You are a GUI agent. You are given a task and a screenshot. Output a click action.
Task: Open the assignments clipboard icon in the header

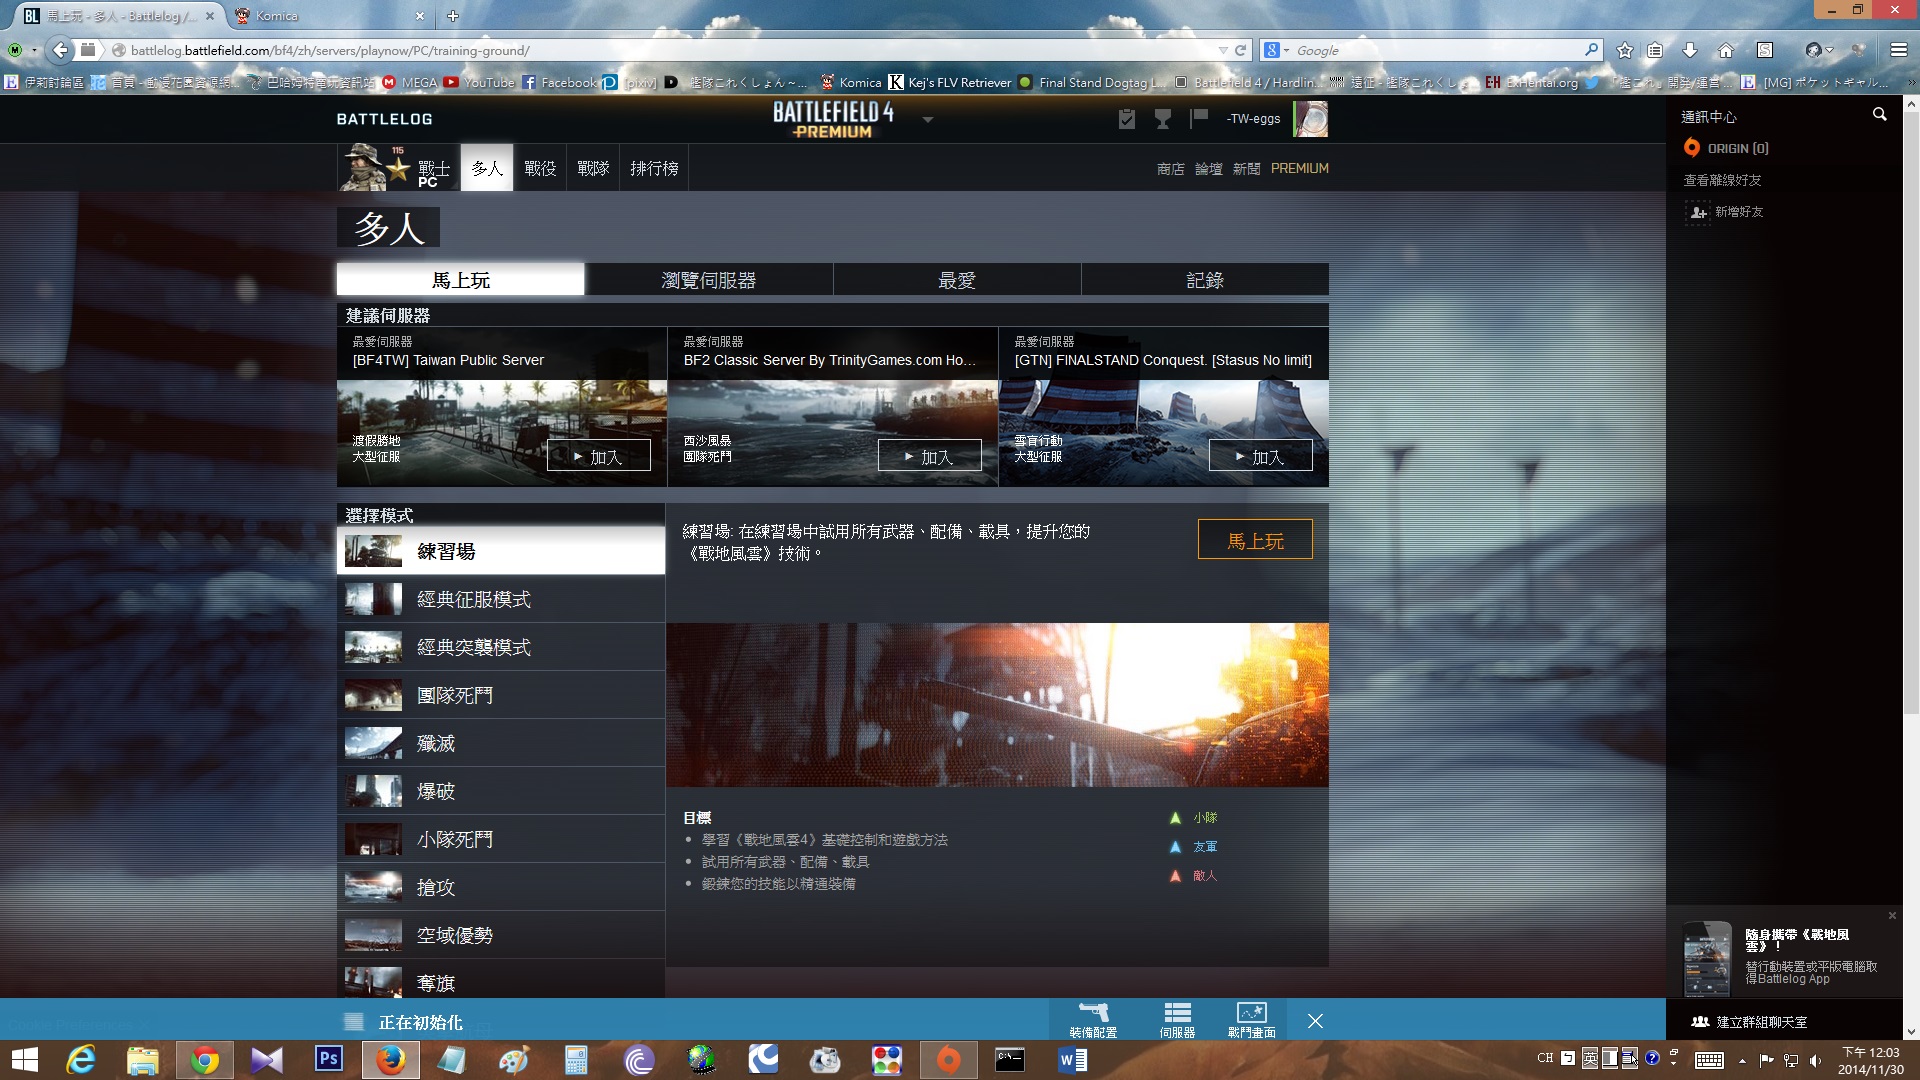(1127, 119)
